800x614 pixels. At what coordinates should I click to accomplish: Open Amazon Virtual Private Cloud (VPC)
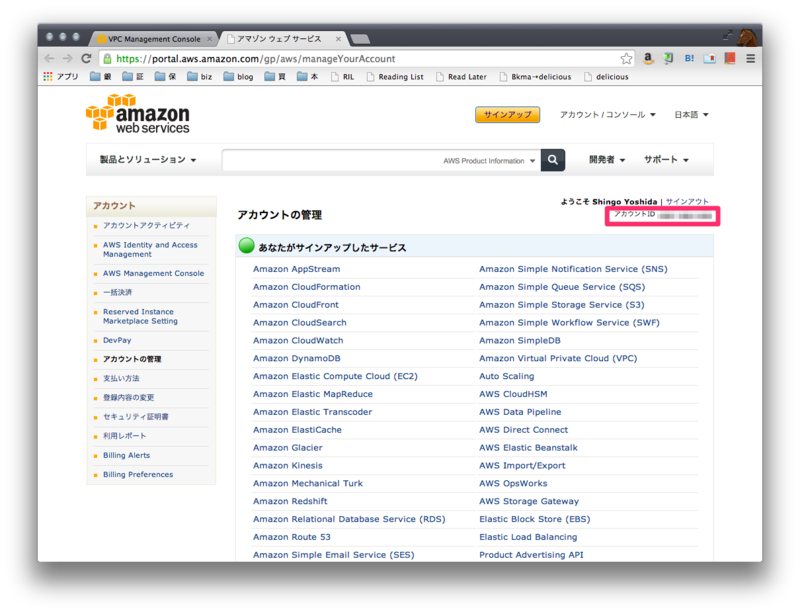[558, 358]
